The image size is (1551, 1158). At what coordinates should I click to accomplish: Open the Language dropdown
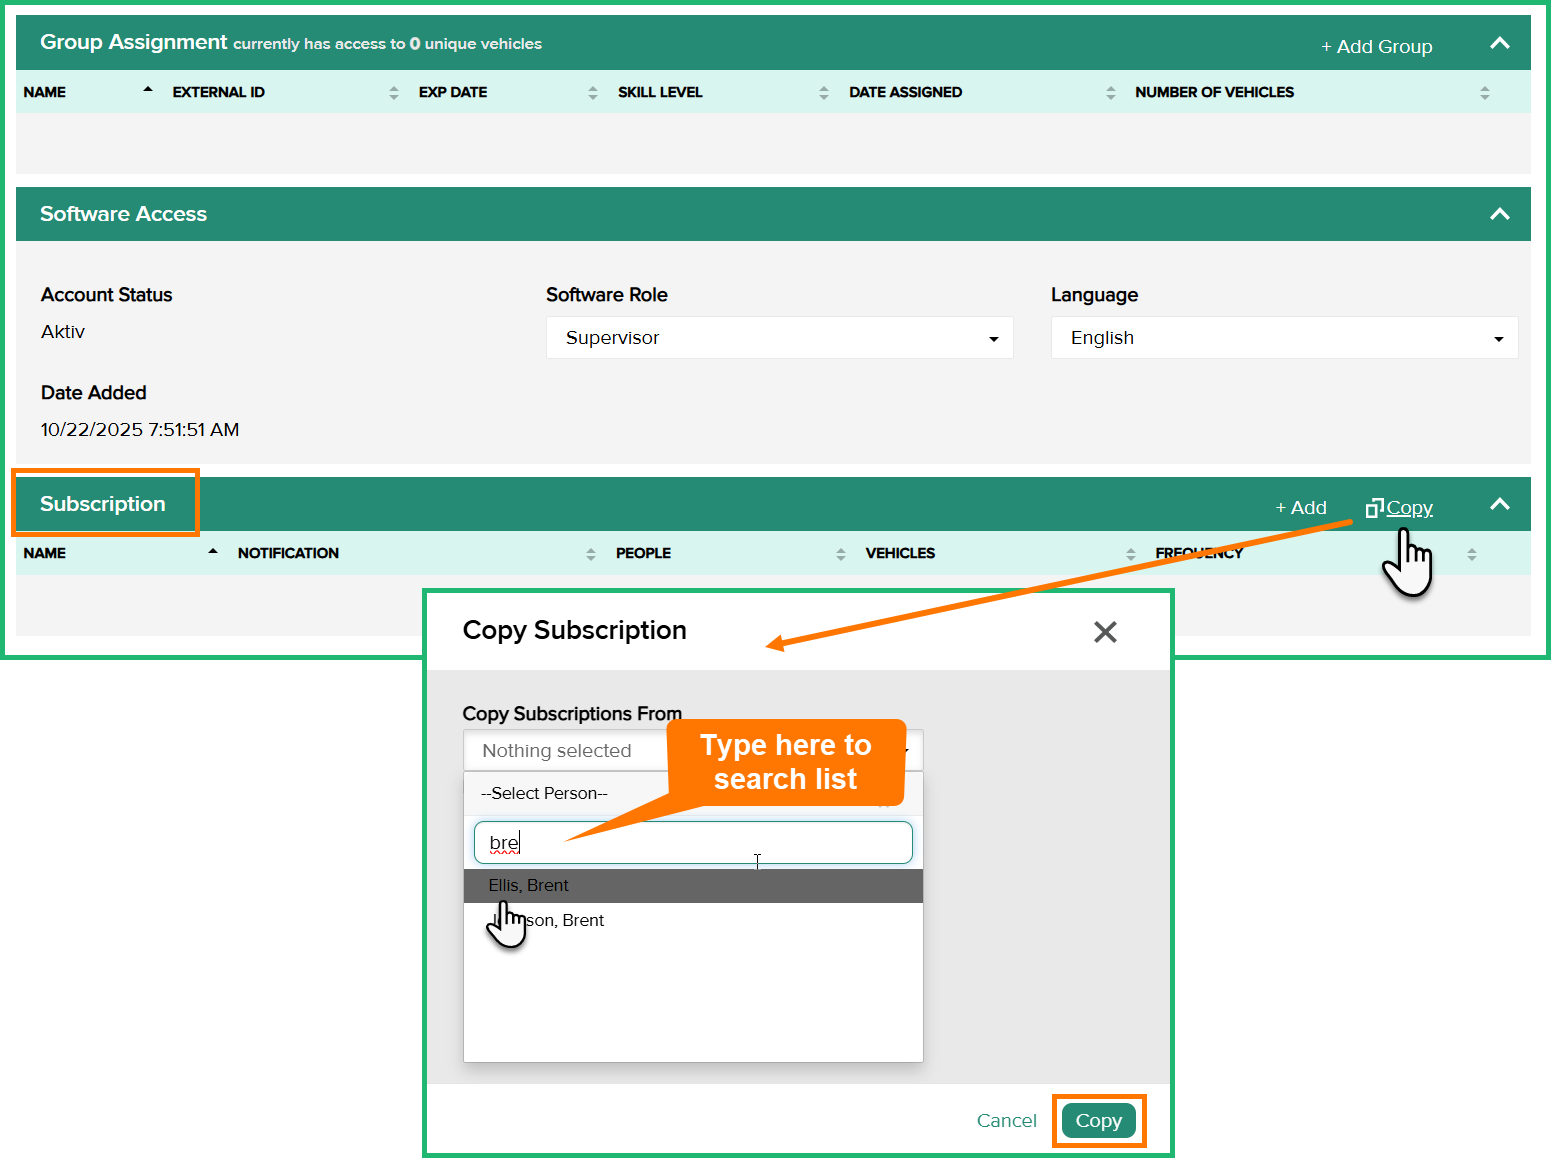(1283, 338)
